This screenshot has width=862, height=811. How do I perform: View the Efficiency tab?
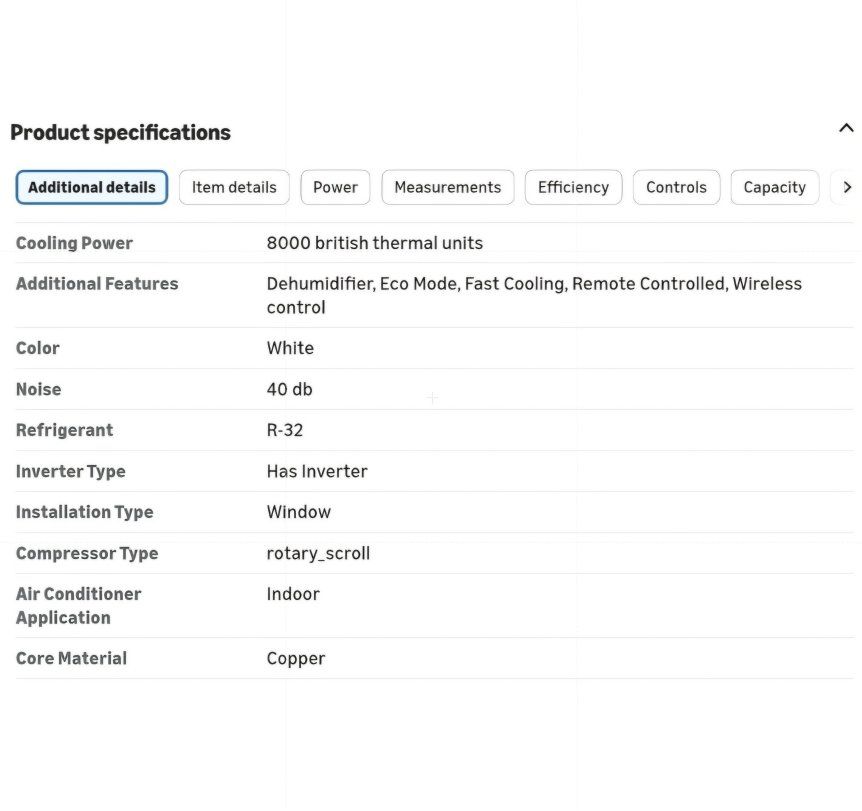(573, 187)
